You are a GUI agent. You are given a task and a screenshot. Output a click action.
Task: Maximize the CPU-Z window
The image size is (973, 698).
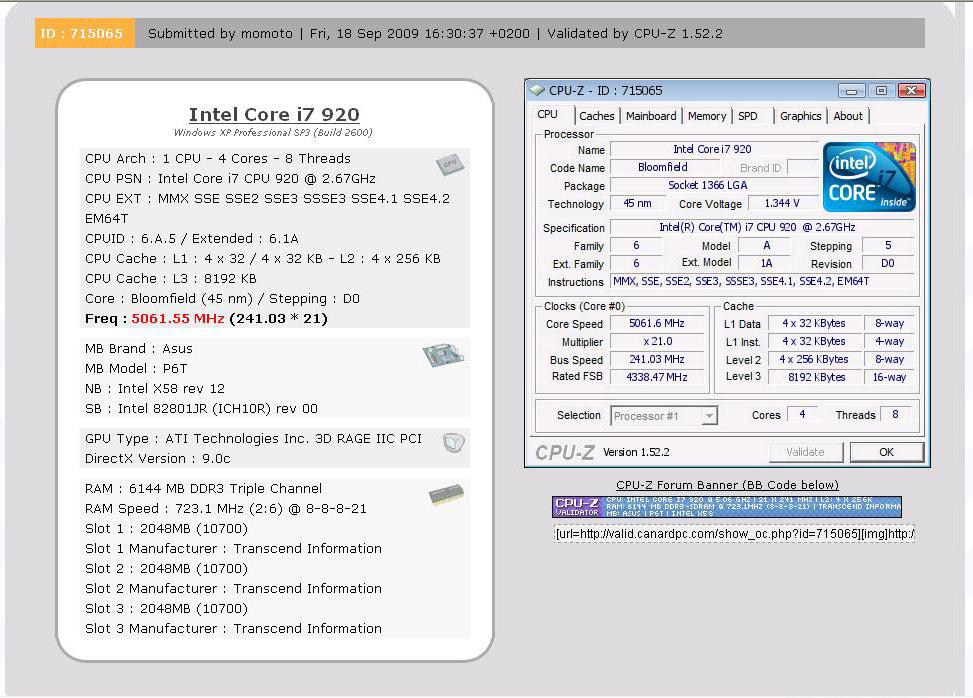click(881, 91)
